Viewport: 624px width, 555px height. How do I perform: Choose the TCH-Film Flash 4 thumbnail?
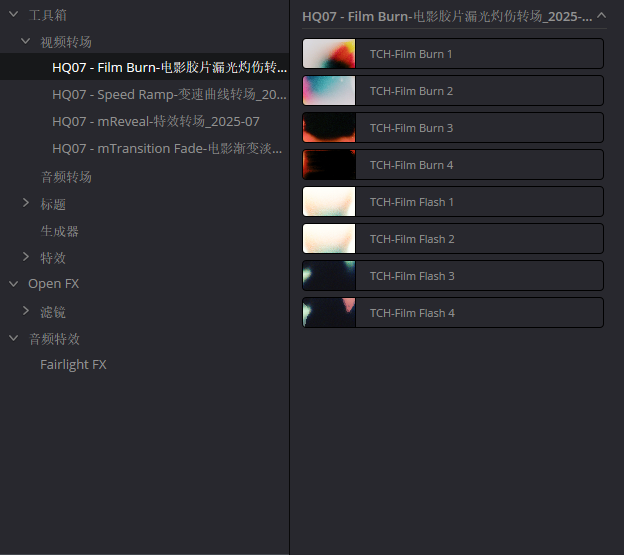tap(329, 313)
